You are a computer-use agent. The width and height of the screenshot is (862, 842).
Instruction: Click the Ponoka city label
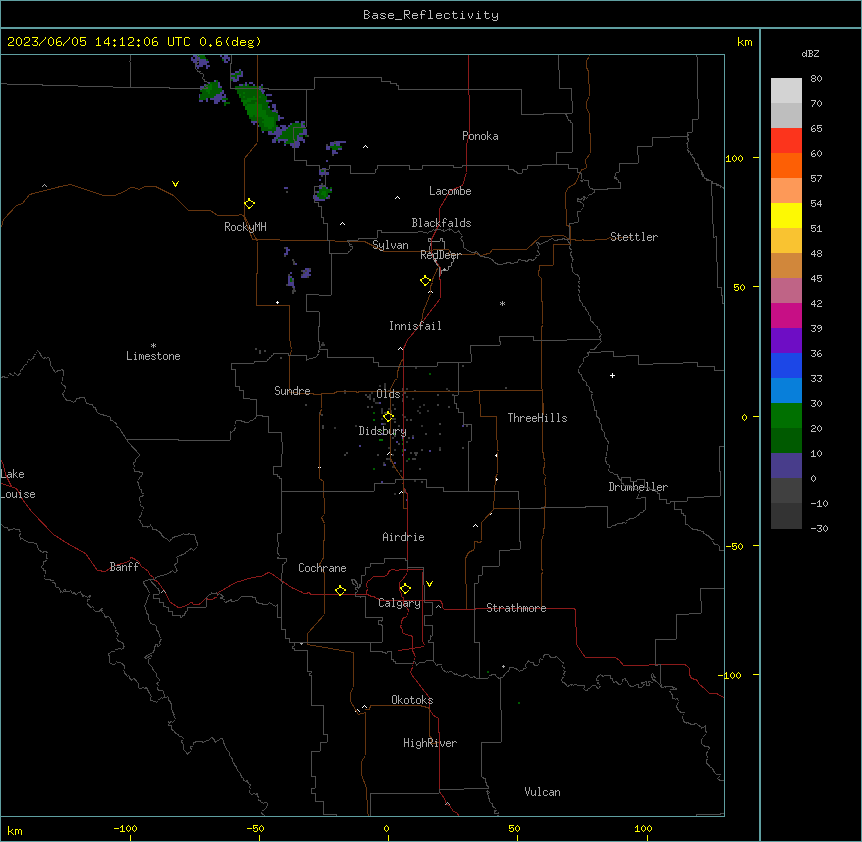pyautogui.click(x=480, y=136)
